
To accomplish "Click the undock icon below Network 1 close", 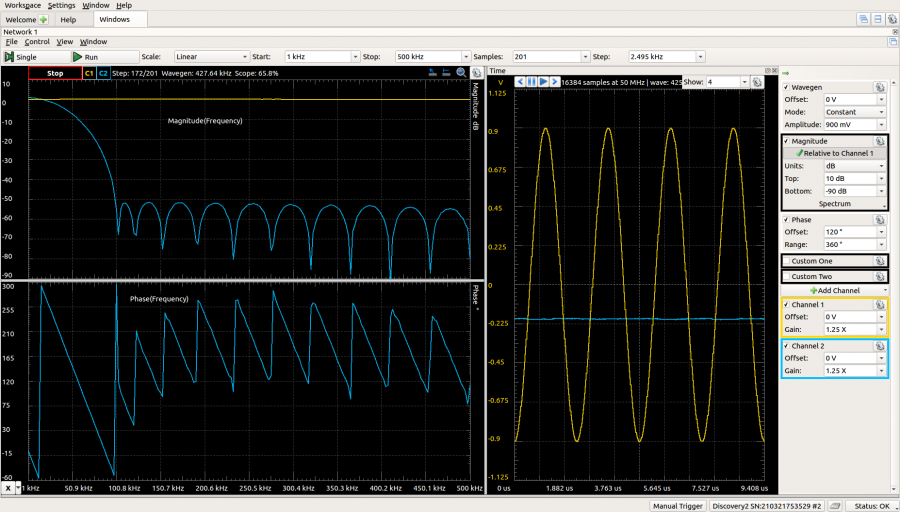I will (893, 42).
